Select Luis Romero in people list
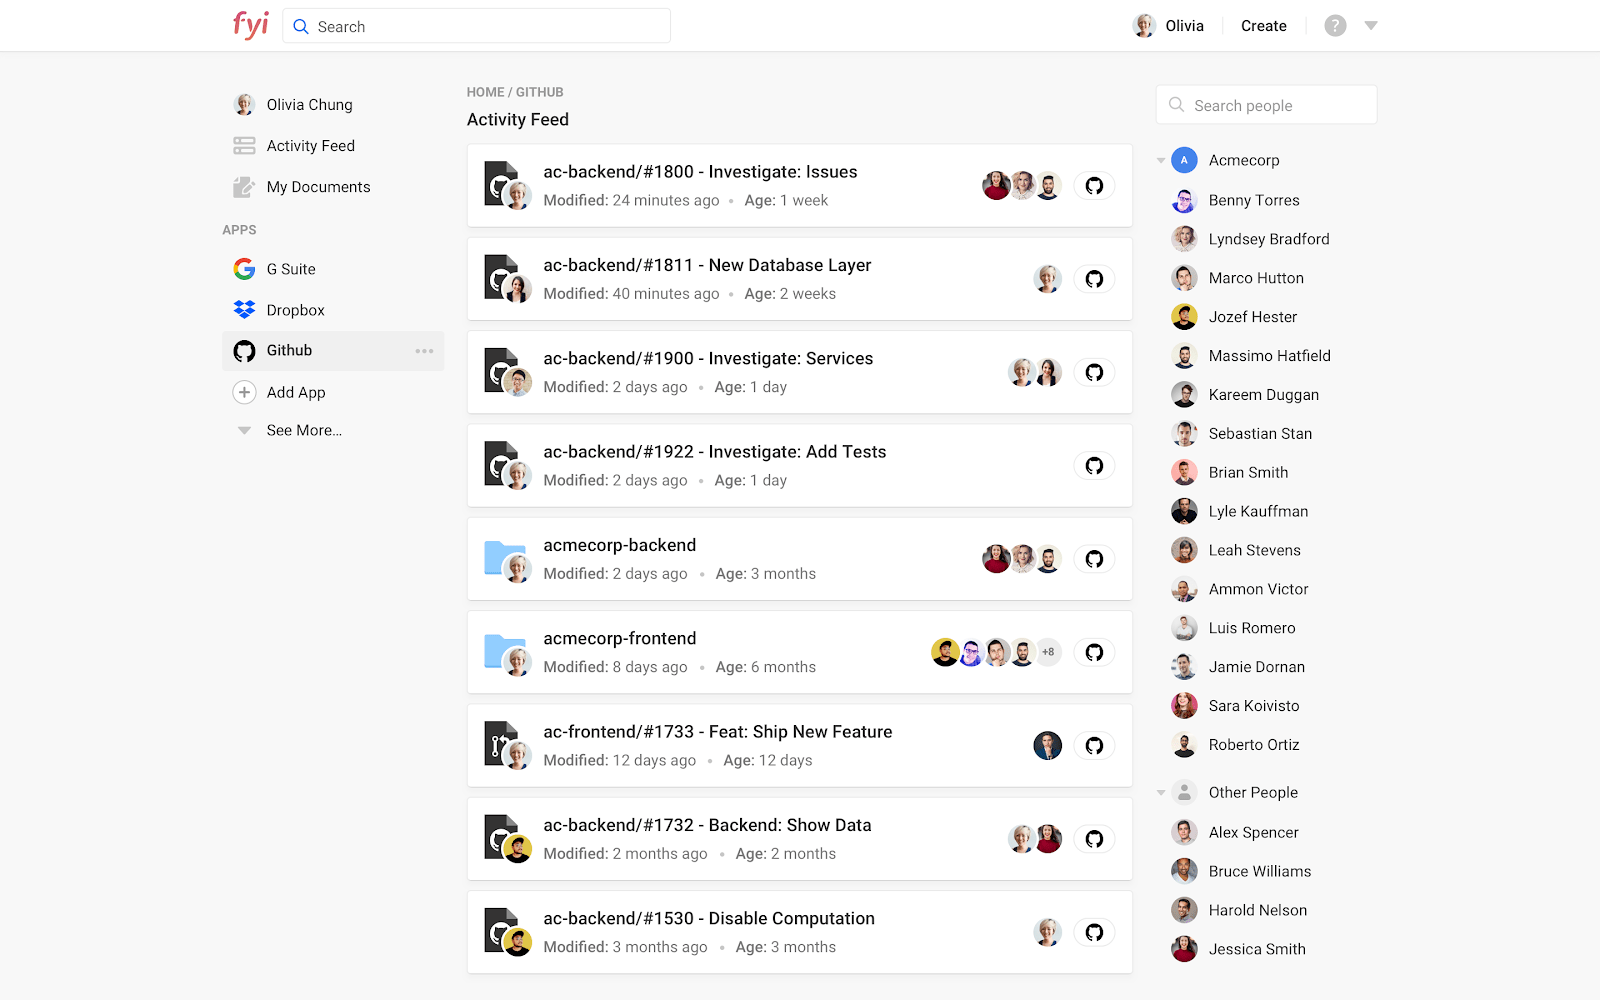 [1234, 628]
